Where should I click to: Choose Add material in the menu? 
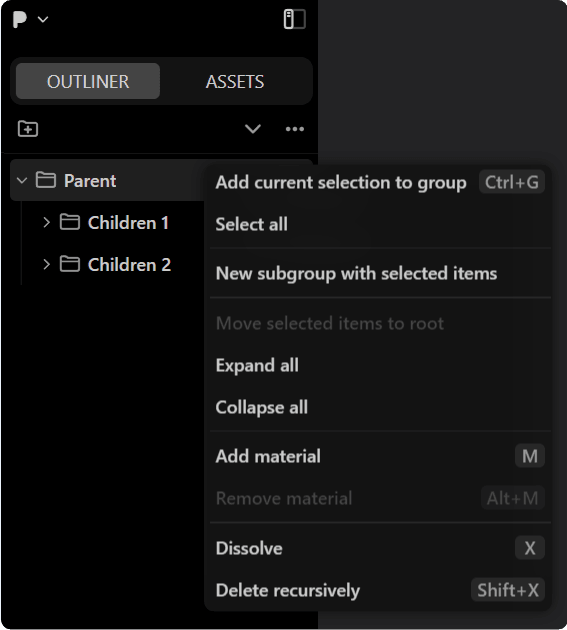tap(380, 456)
